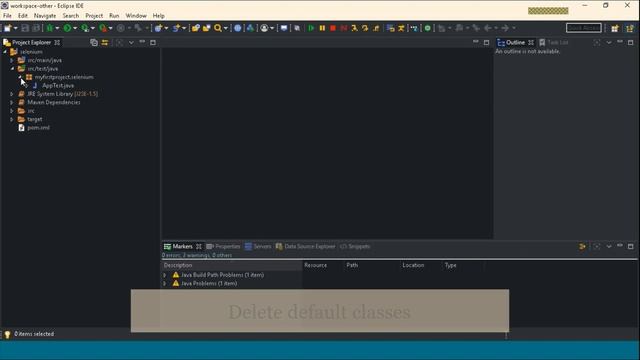Click the red Terminate stop icon

click(x=333, y=28)
